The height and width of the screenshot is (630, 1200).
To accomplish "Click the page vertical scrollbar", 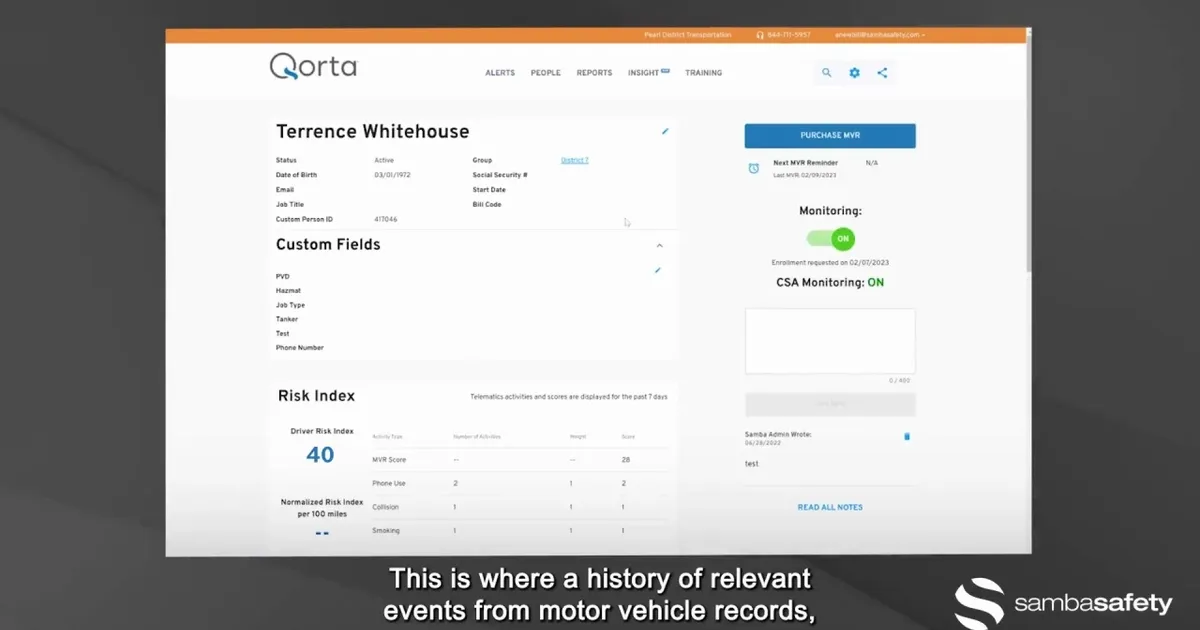I will 1028,150.
